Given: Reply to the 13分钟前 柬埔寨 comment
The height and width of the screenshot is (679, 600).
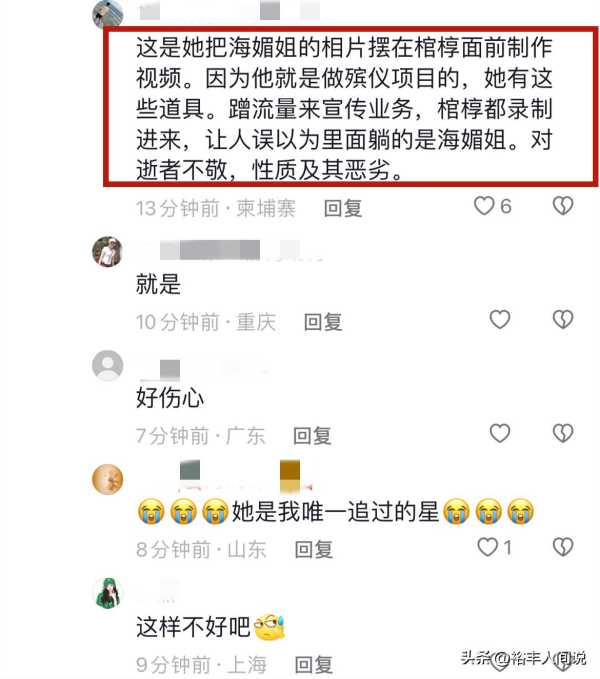Looking at the screenshot, I should pyautogui.click(x=343, y=208).
